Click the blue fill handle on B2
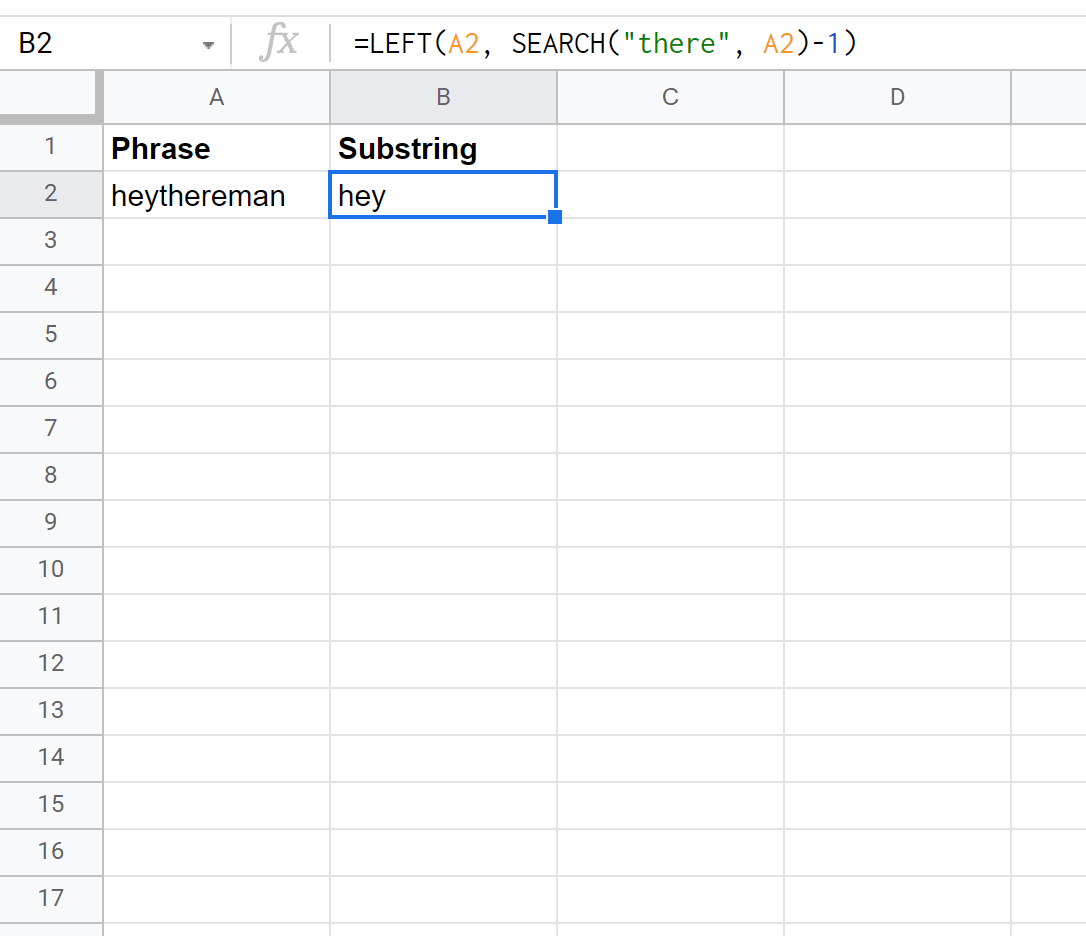 pyautogui.click(x=555, y=217)
